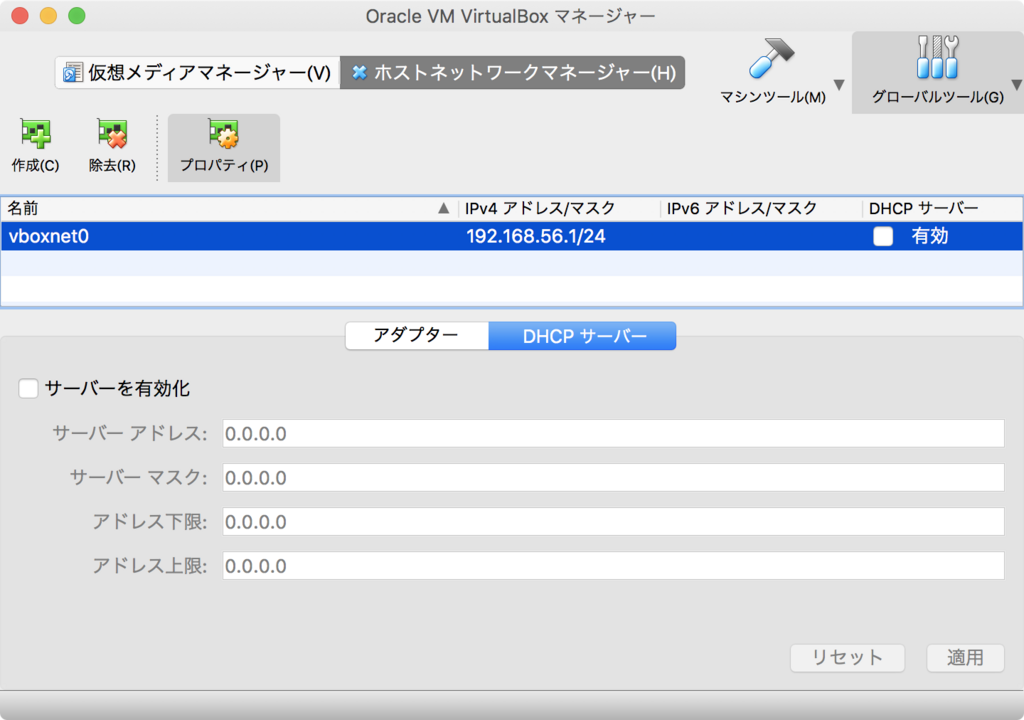
Task: Click the 192.168.56.1/24 address cell
Action: click(x=536, y=236)
